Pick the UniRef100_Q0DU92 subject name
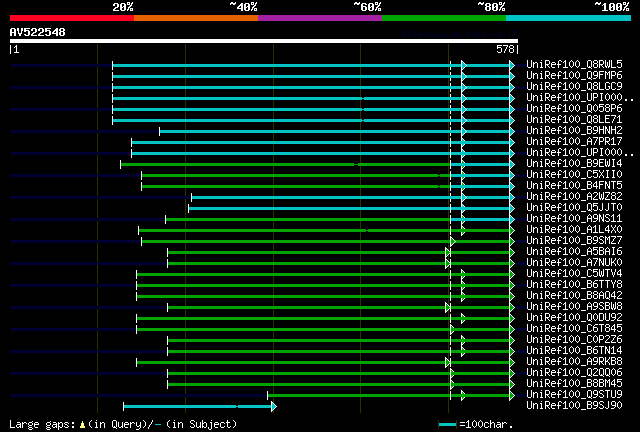This screenshot has width=640, height=432. click(574, 318)
